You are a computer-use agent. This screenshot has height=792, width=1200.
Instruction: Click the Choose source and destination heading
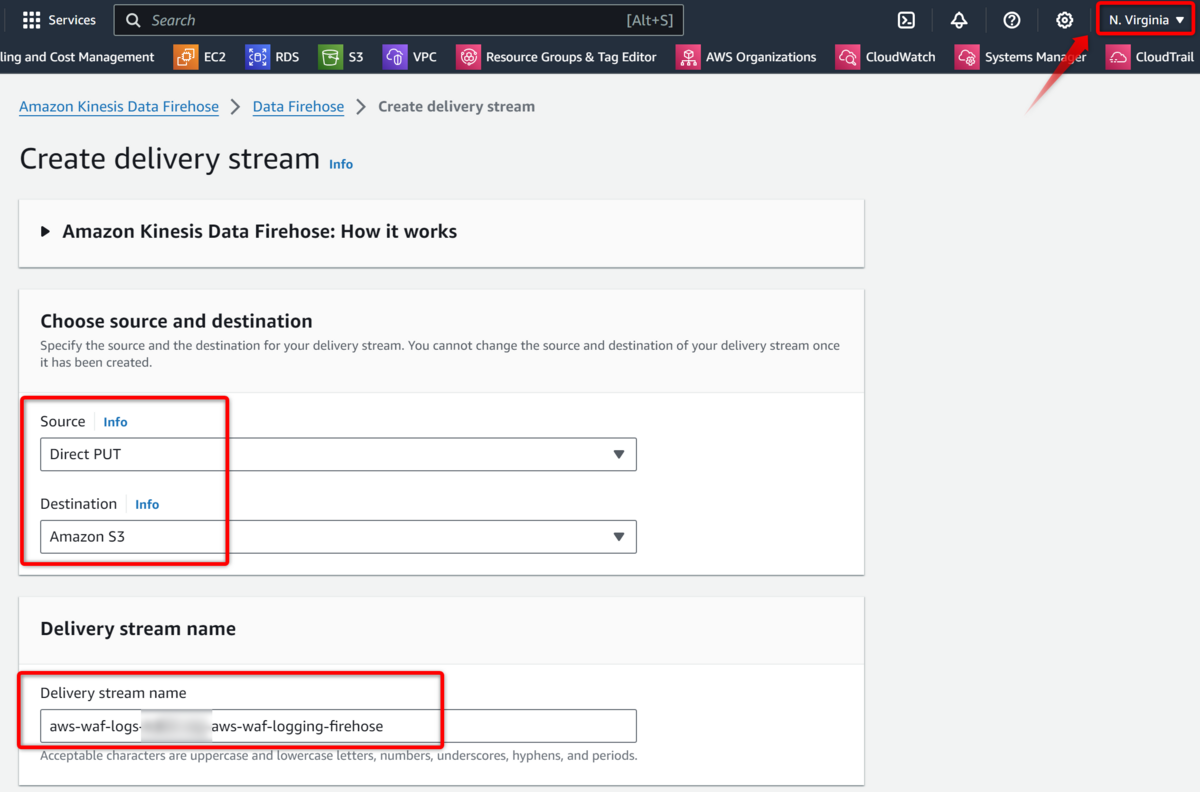coord(176,321)
